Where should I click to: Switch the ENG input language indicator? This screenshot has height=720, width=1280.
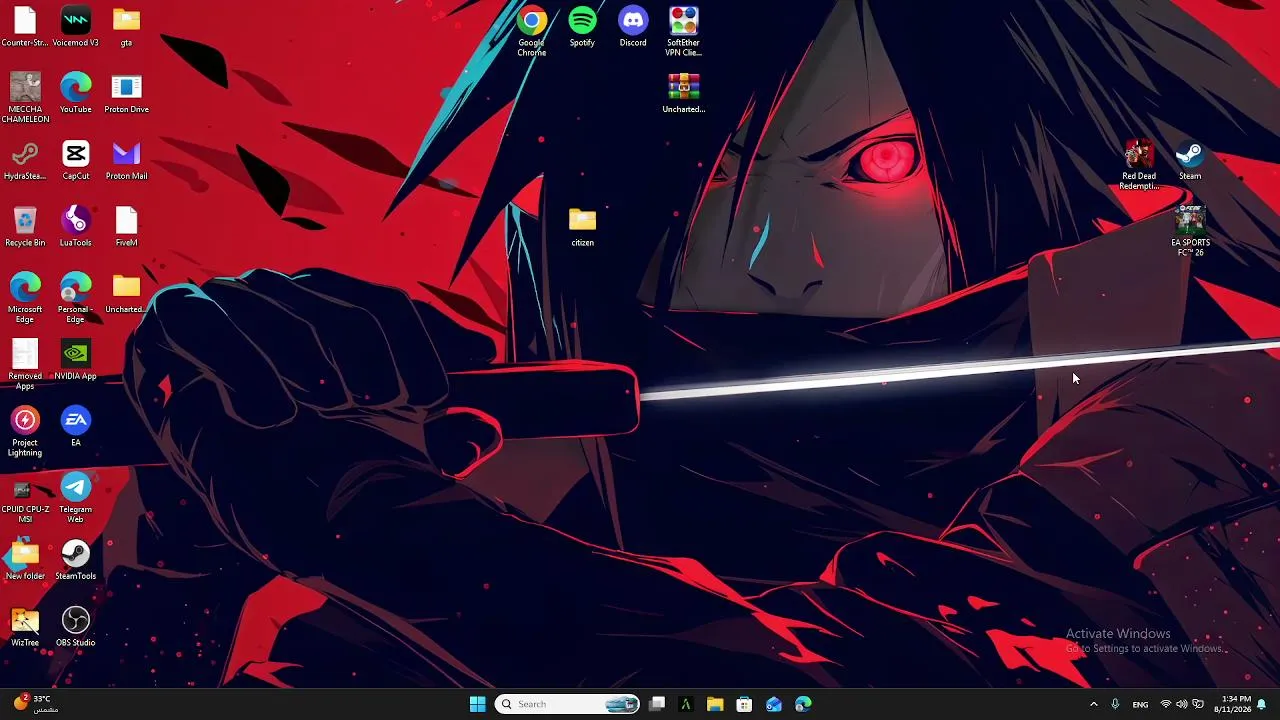click(x=1140, y=704)
